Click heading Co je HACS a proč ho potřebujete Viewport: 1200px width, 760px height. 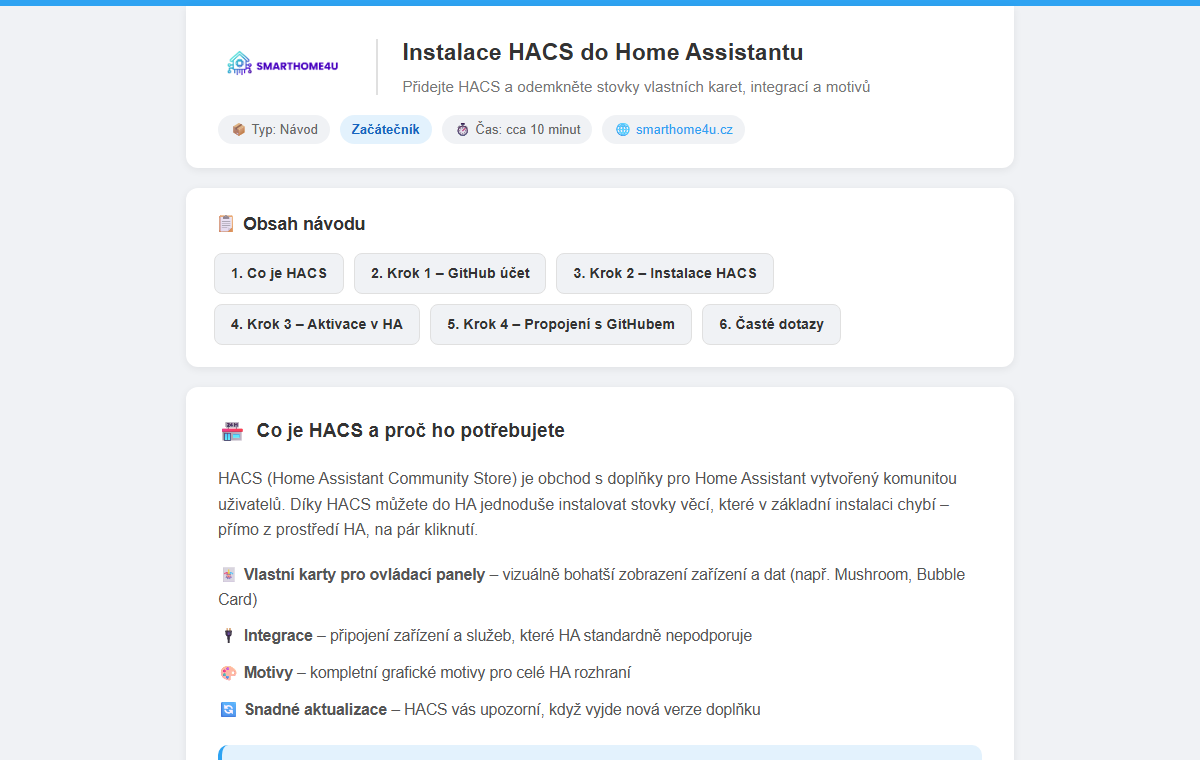[x=411, y=431]
